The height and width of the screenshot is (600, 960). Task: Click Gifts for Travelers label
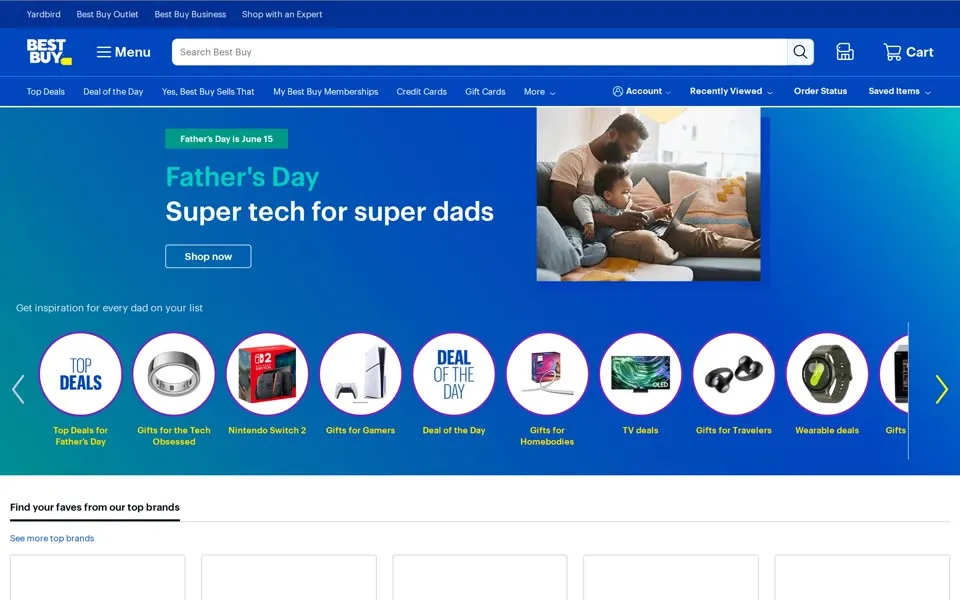point(734,430)
